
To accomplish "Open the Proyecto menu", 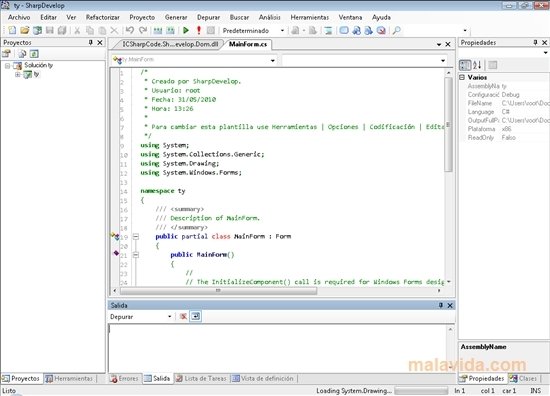I will coord(142,17).
